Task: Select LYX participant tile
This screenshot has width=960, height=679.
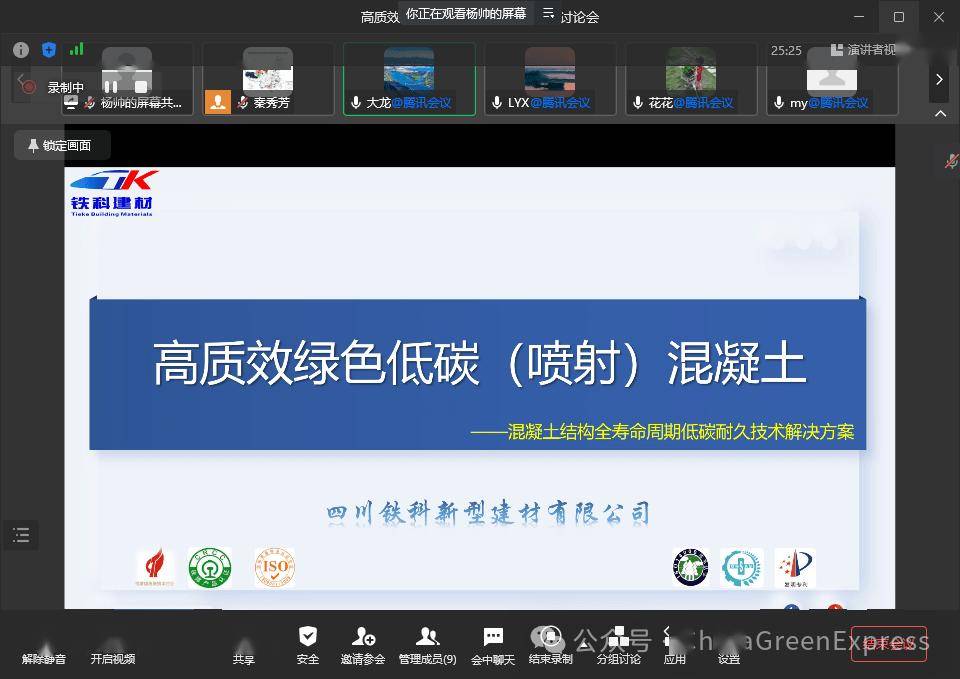Action: [x=550, y=79]
